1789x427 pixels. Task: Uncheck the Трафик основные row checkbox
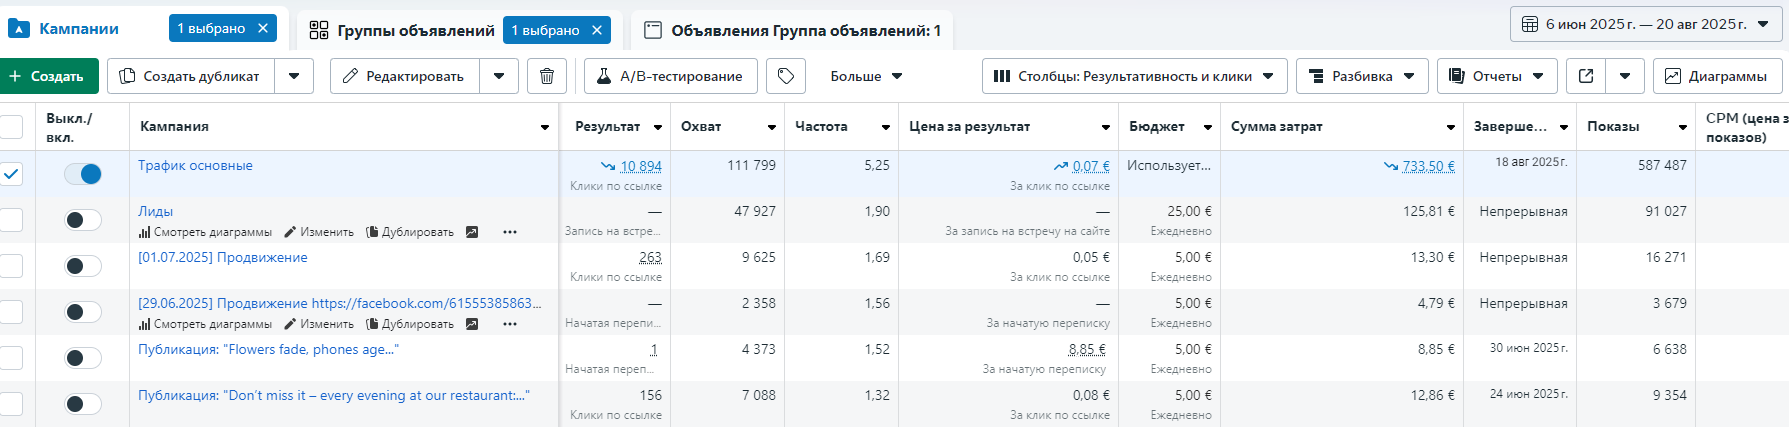pos(11,174)
